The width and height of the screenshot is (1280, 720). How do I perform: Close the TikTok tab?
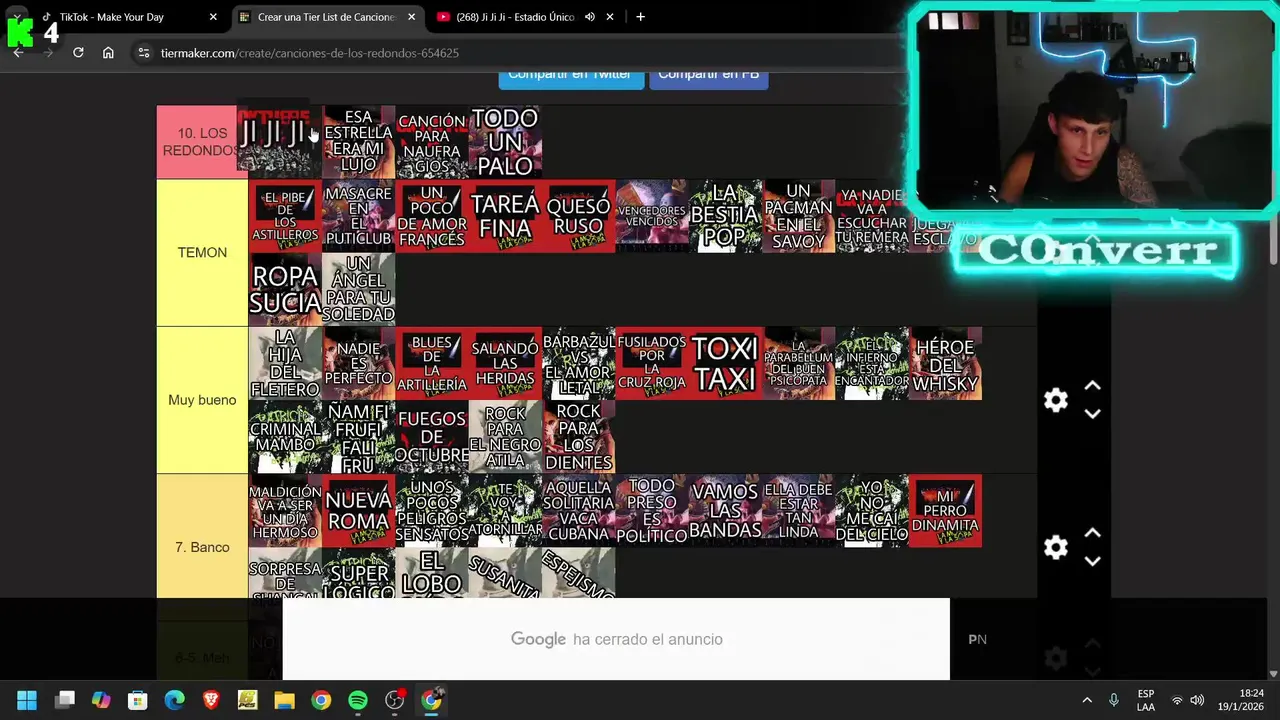click(x=213, y=17)
